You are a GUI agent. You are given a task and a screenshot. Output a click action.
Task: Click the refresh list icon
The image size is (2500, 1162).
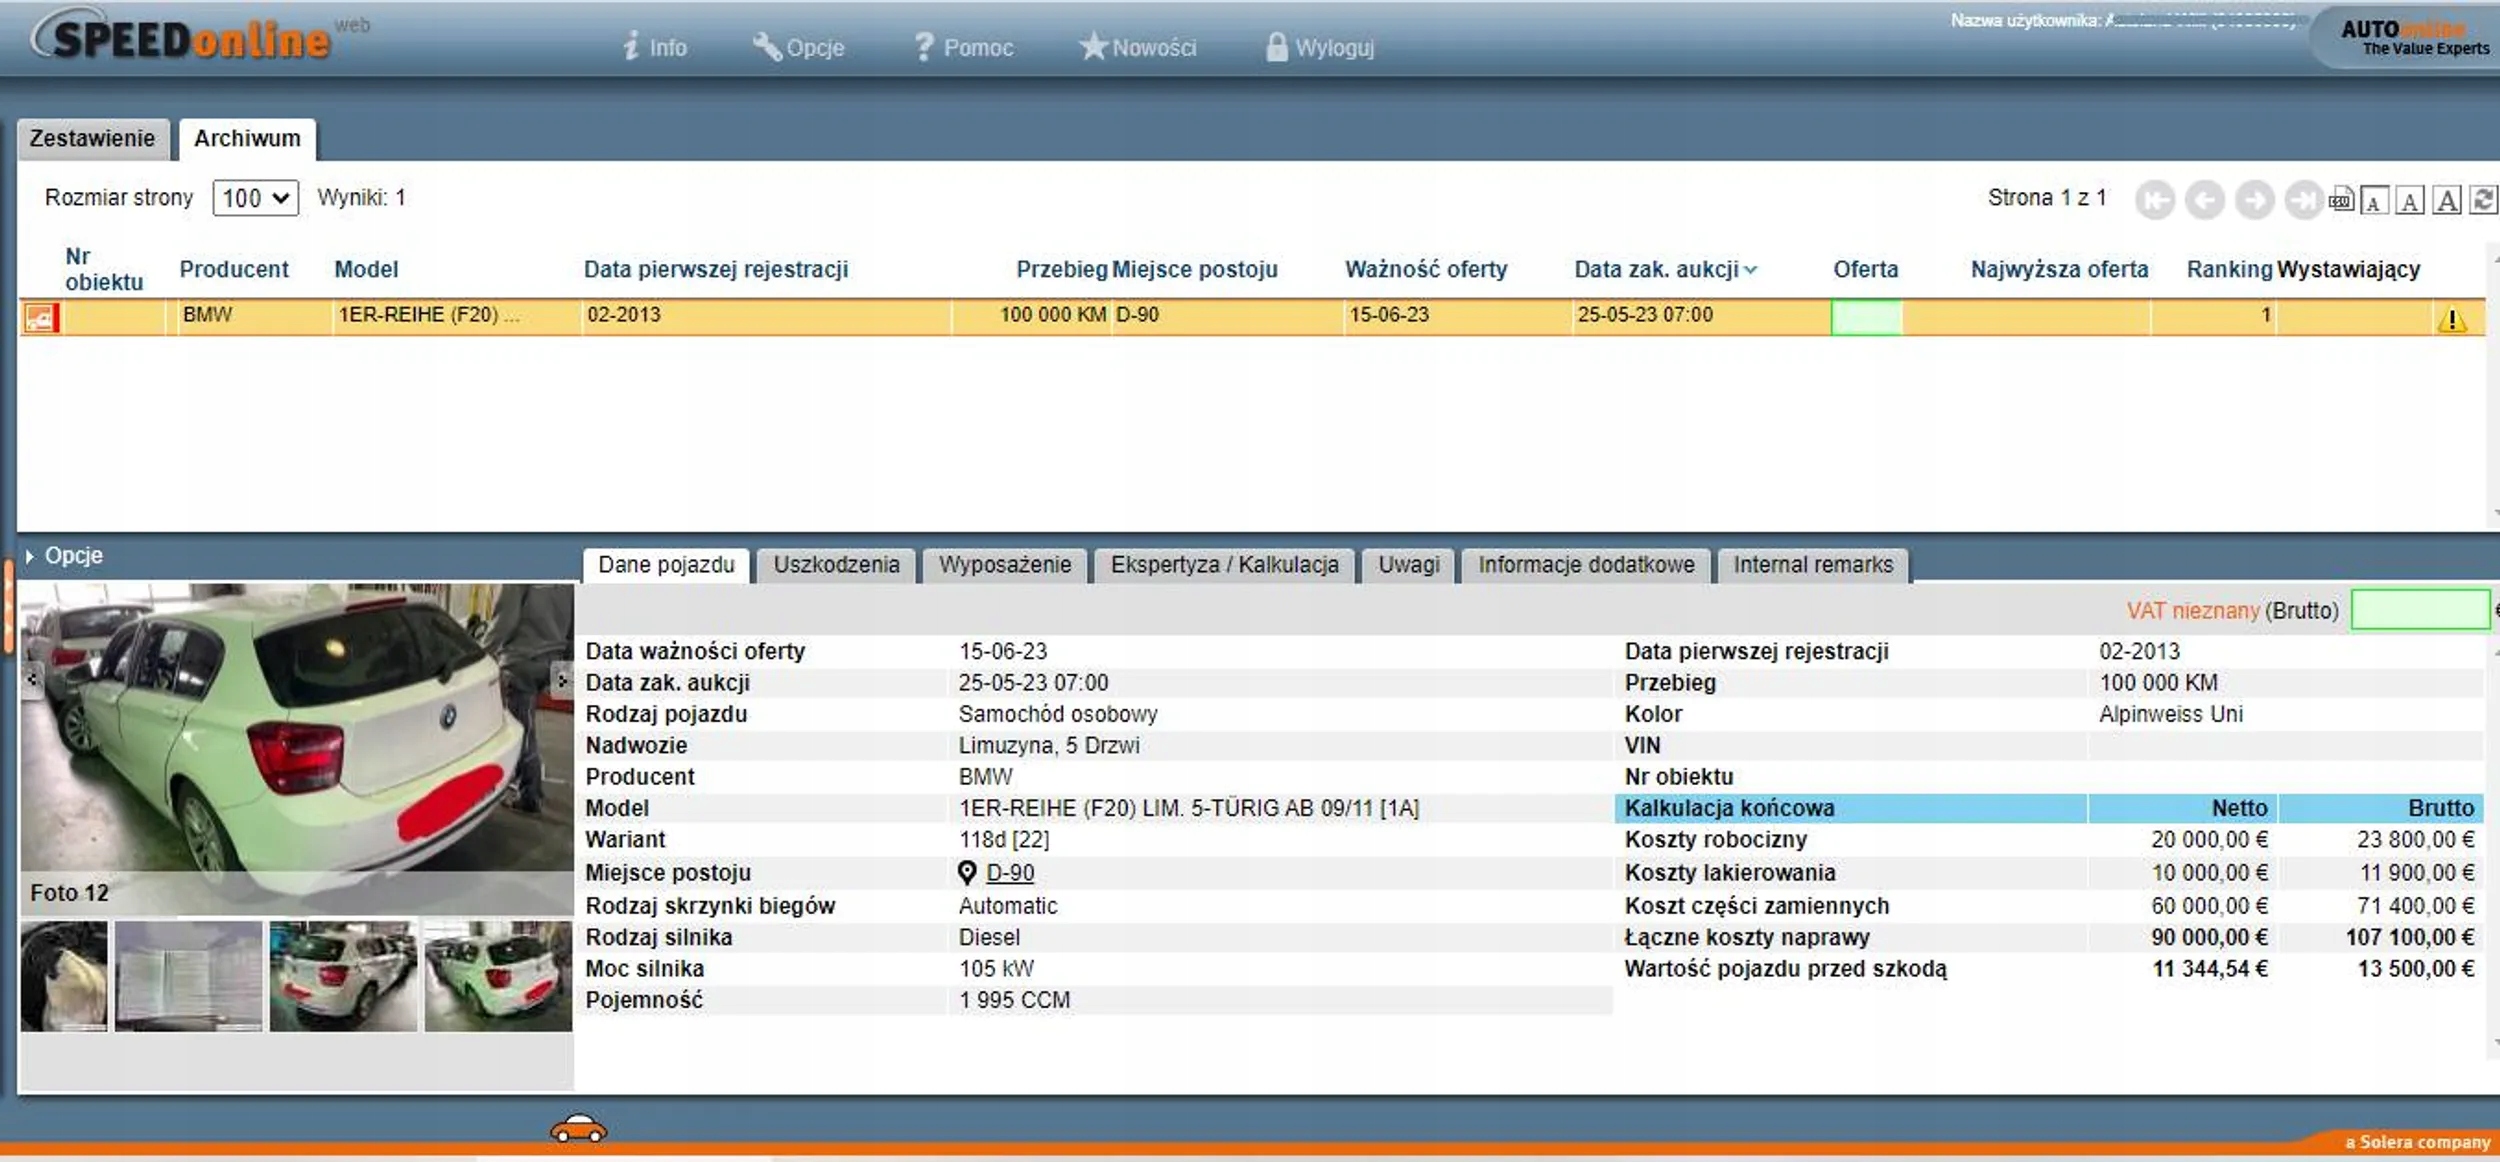coord(2483,200)
